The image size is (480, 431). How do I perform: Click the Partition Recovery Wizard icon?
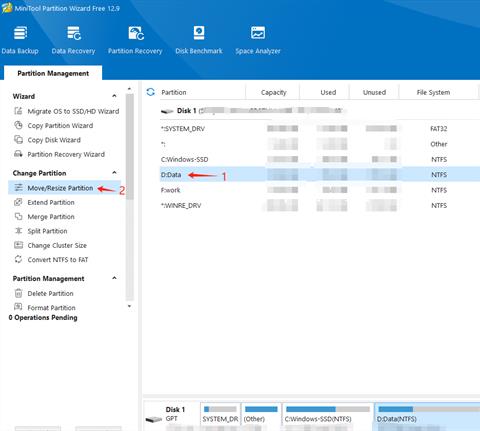pos(18,154)
